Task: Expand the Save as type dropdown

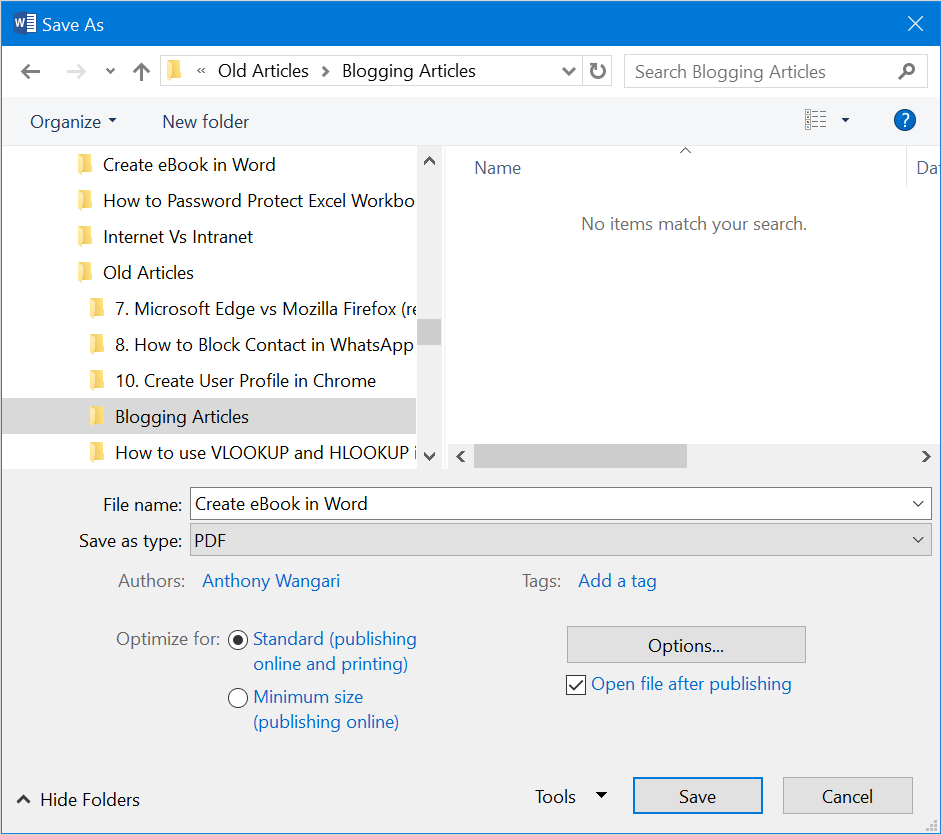Action: pos(918,540)
